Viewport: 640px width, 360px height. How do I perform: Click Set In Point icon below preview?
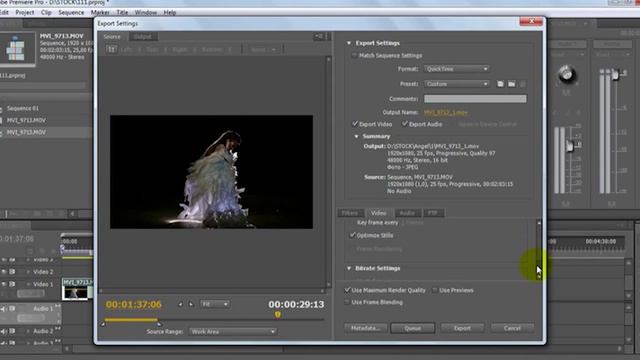[x=180, y=304]
